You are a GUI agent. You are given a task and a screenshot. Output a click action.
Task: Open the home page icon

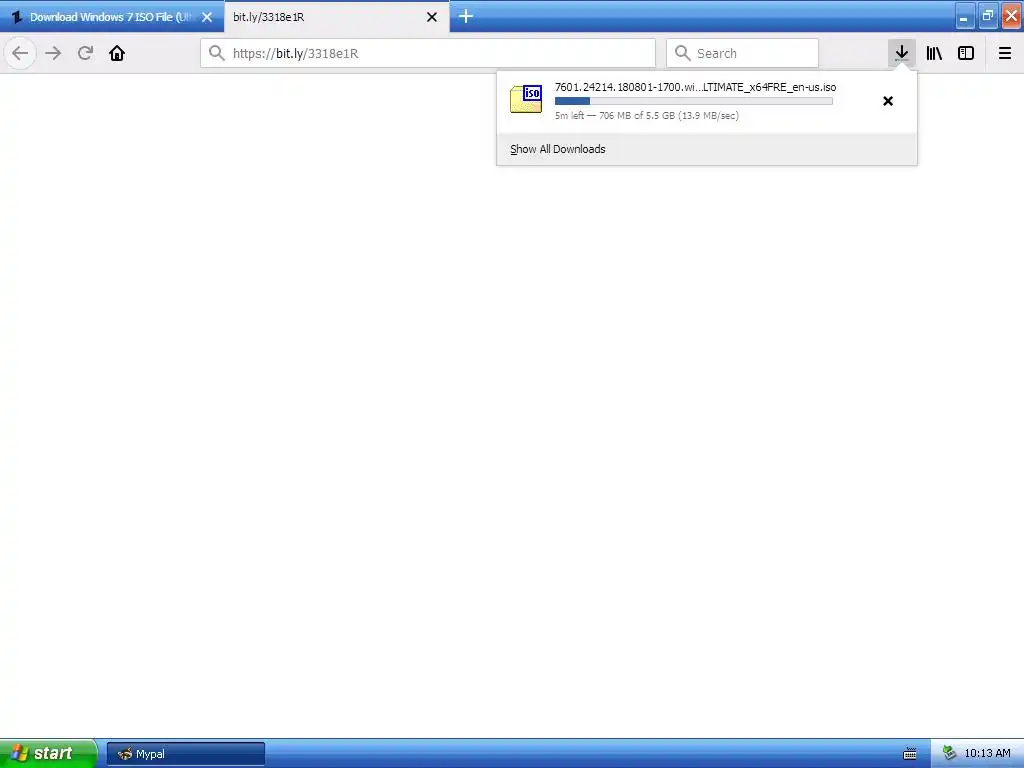[117, 53]
